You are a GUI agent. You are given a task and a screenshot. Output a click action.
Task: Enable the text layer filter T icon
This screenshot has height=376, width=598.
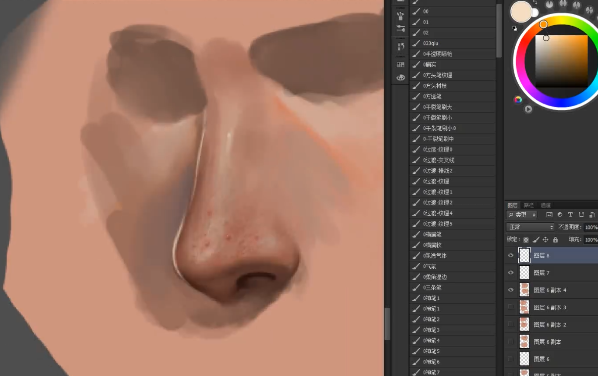(x=570, y=215)
